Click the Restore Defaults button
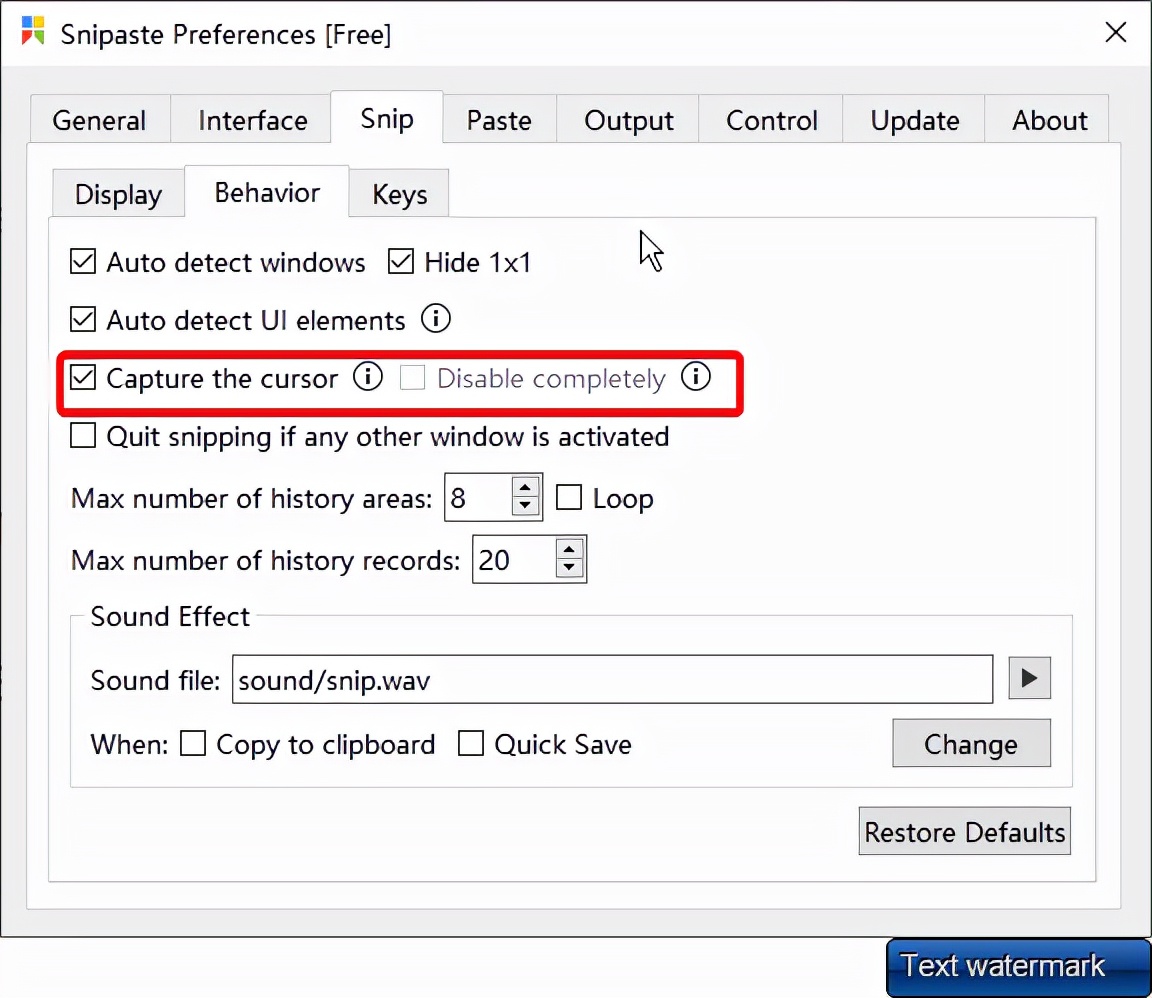Screen dimensions: 1152x998 click(x=964, y=832)
